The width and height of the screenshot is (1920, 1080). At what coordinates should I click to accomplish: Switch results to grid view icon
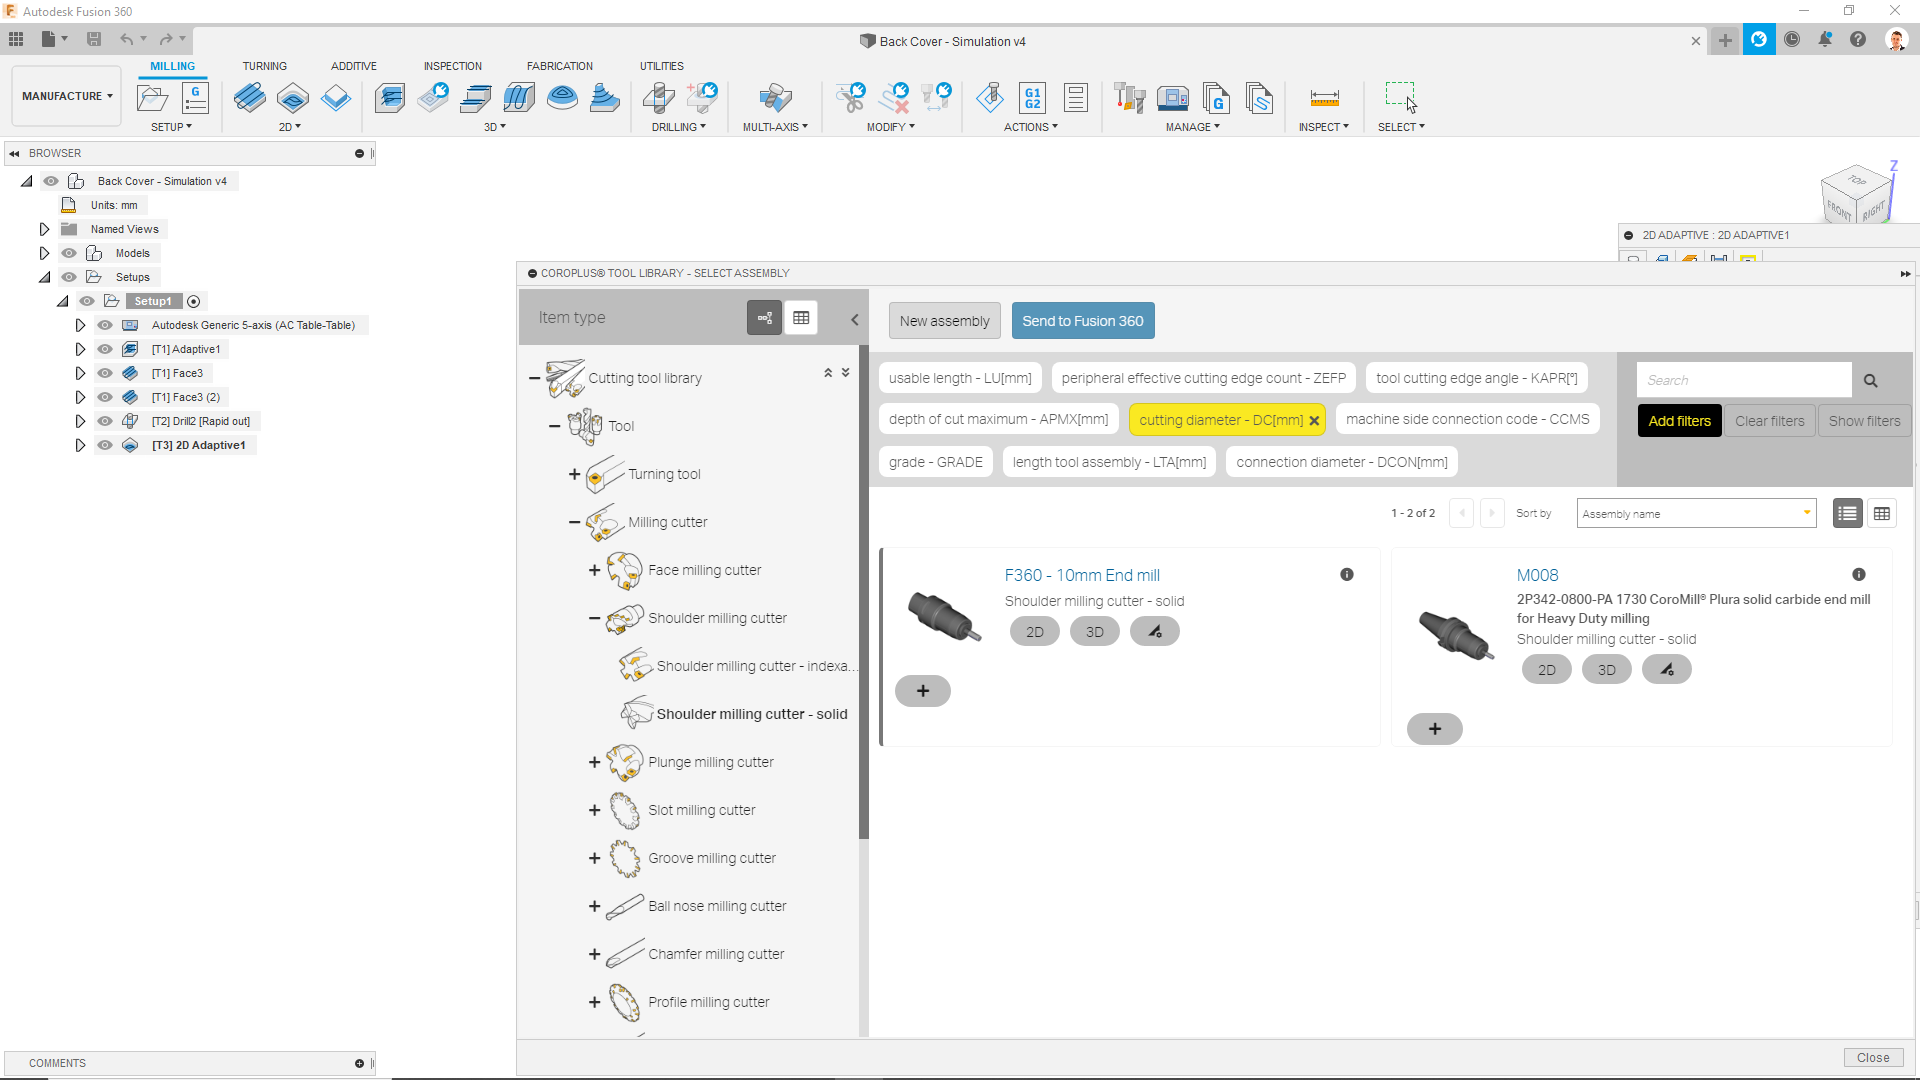[1882, 514]
